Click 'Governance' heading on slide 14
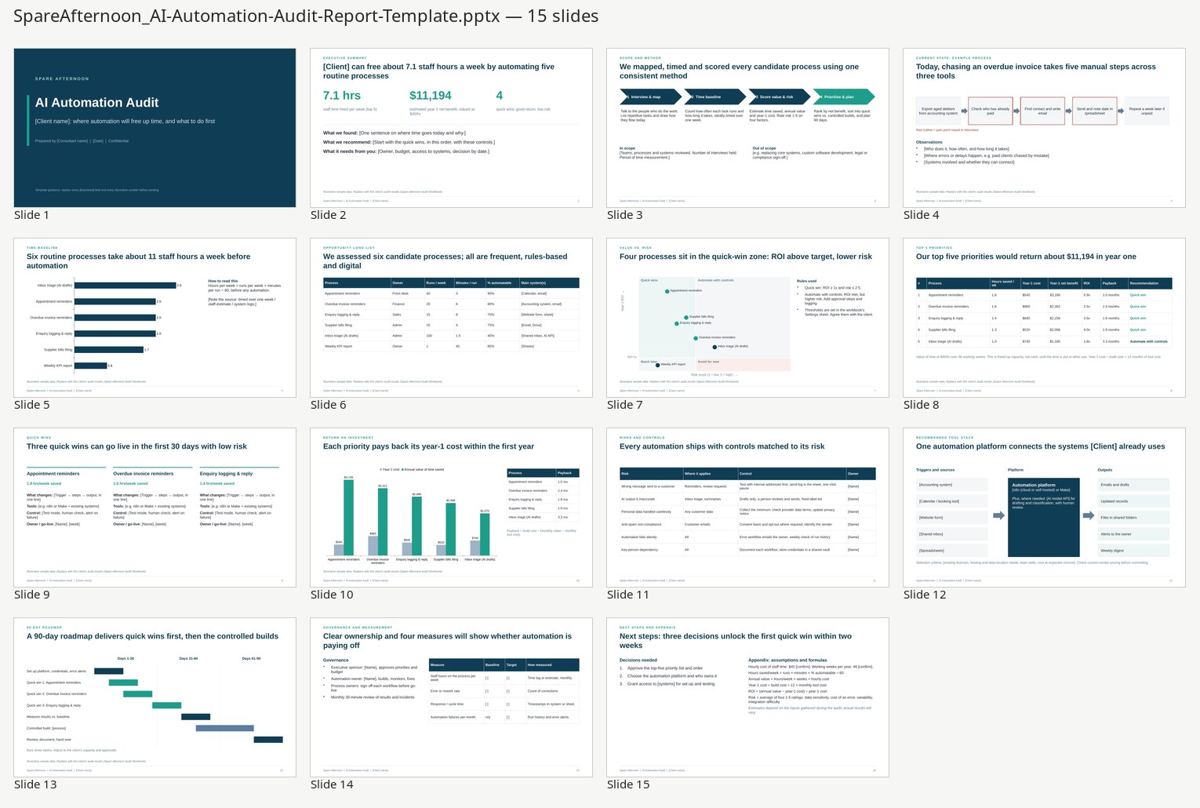 pos(336,660)
